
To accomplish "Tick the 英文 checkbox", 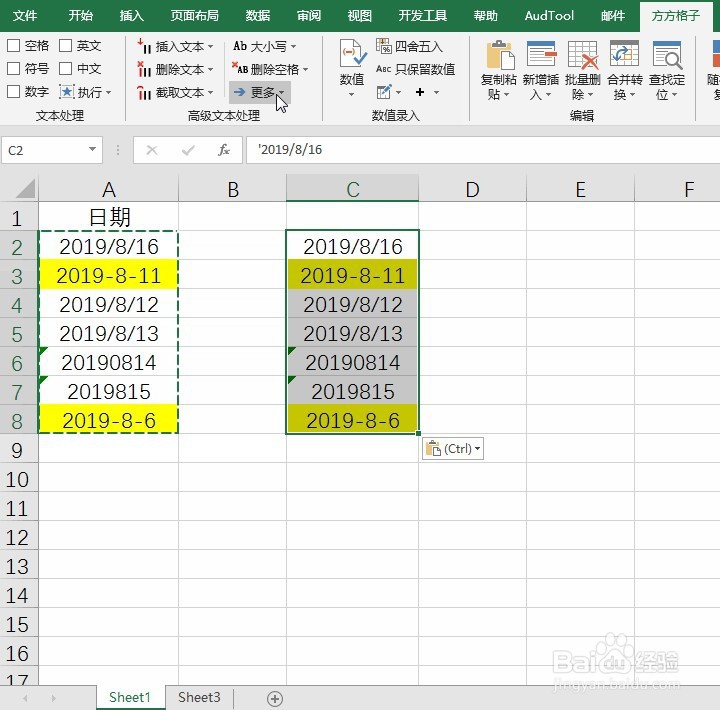I will [x=66, y=45].
